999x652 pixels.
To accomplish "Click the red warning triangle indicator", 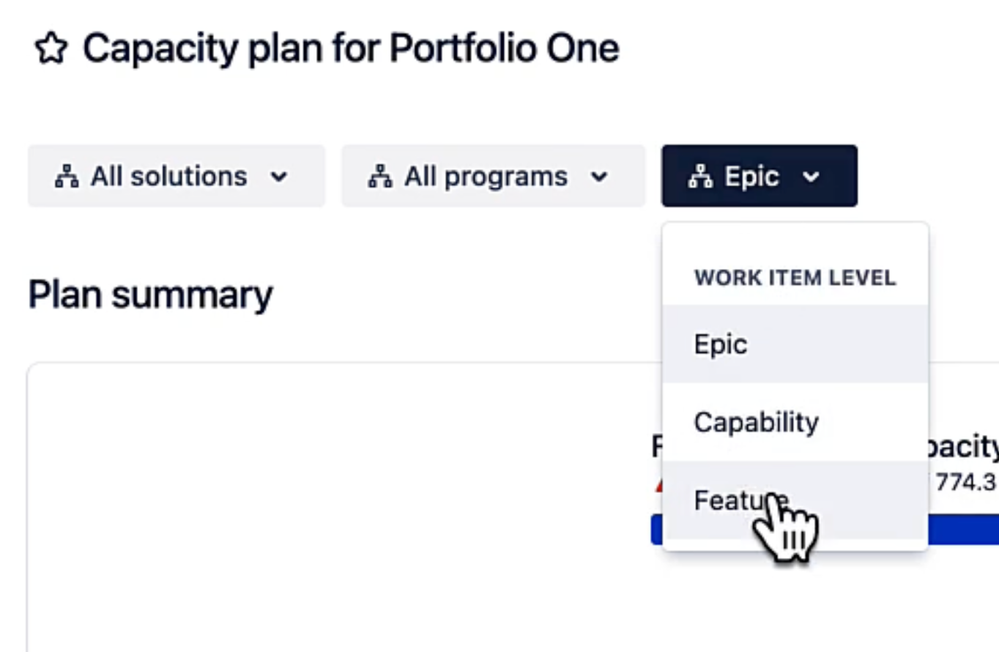I will (x=658, y=486).
